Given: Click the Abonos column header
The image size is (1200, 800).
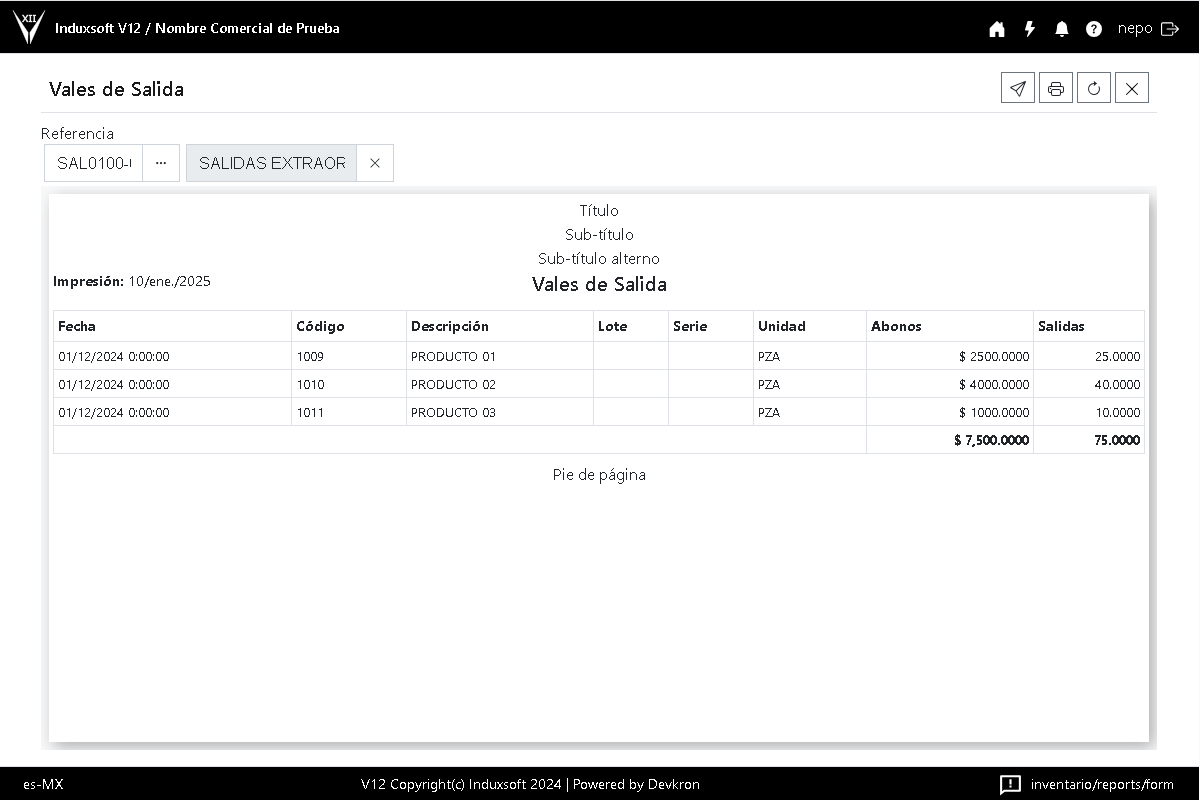Looking at the screenshot, I should (x=896, y=326).
